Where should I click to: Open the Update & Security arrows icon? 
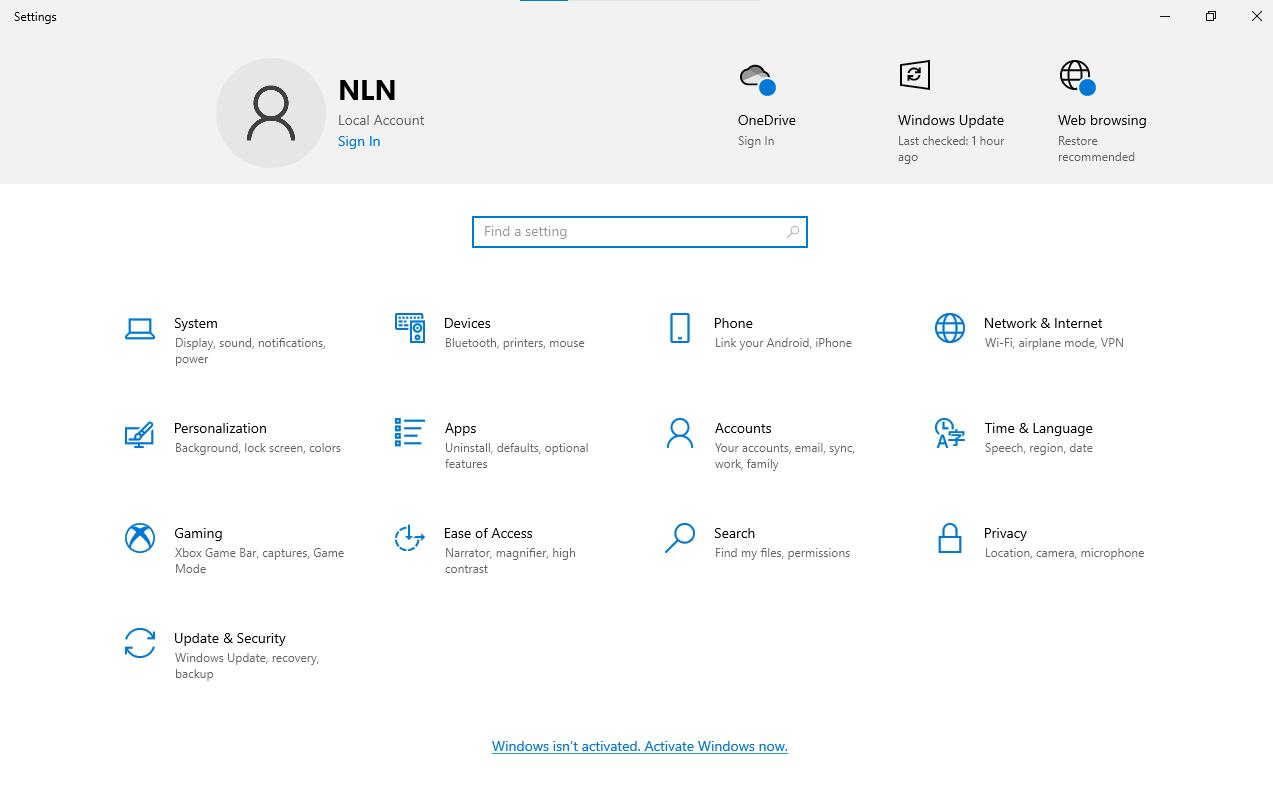click(140, 643)
